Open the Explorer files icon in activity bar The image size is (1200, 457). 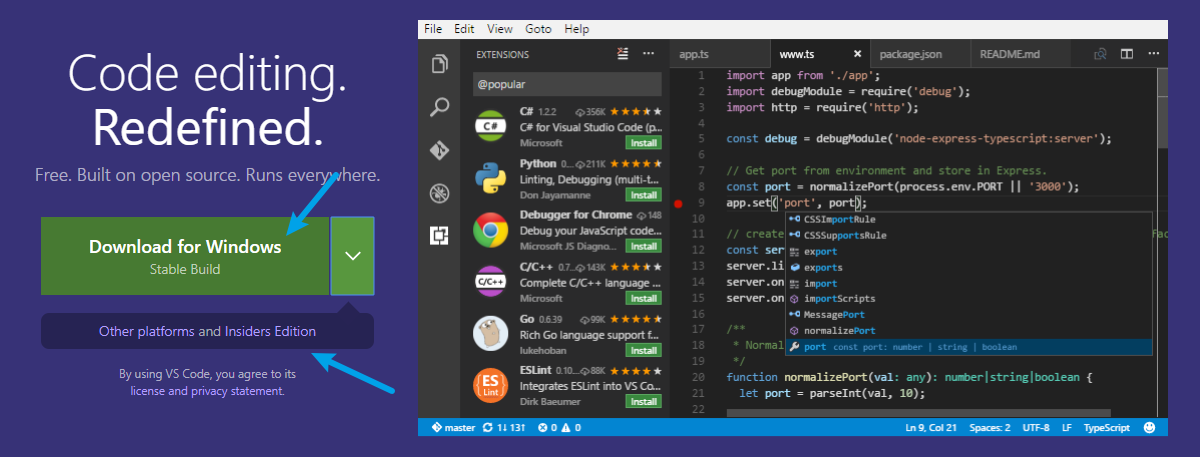439,65
